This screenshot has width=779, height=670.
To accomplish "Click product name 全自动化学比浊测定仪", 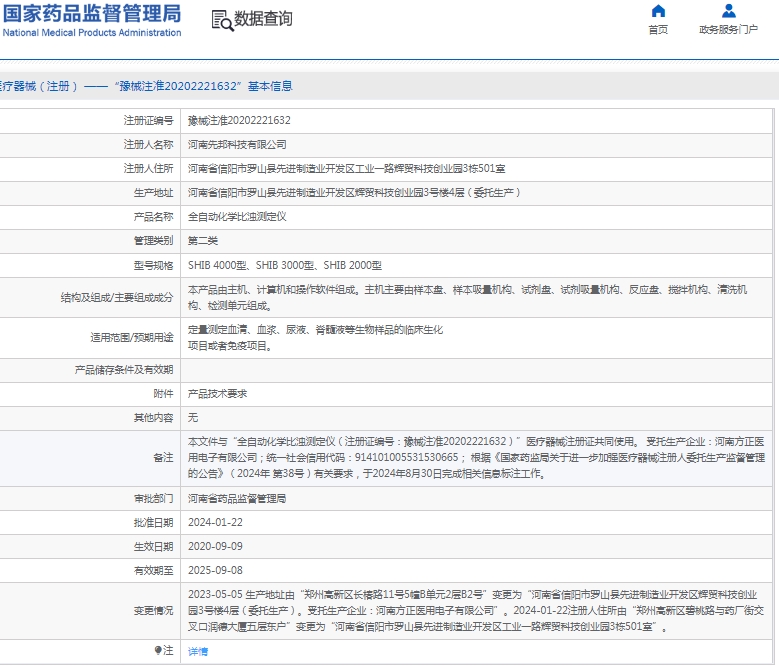I will click(237, 217).
